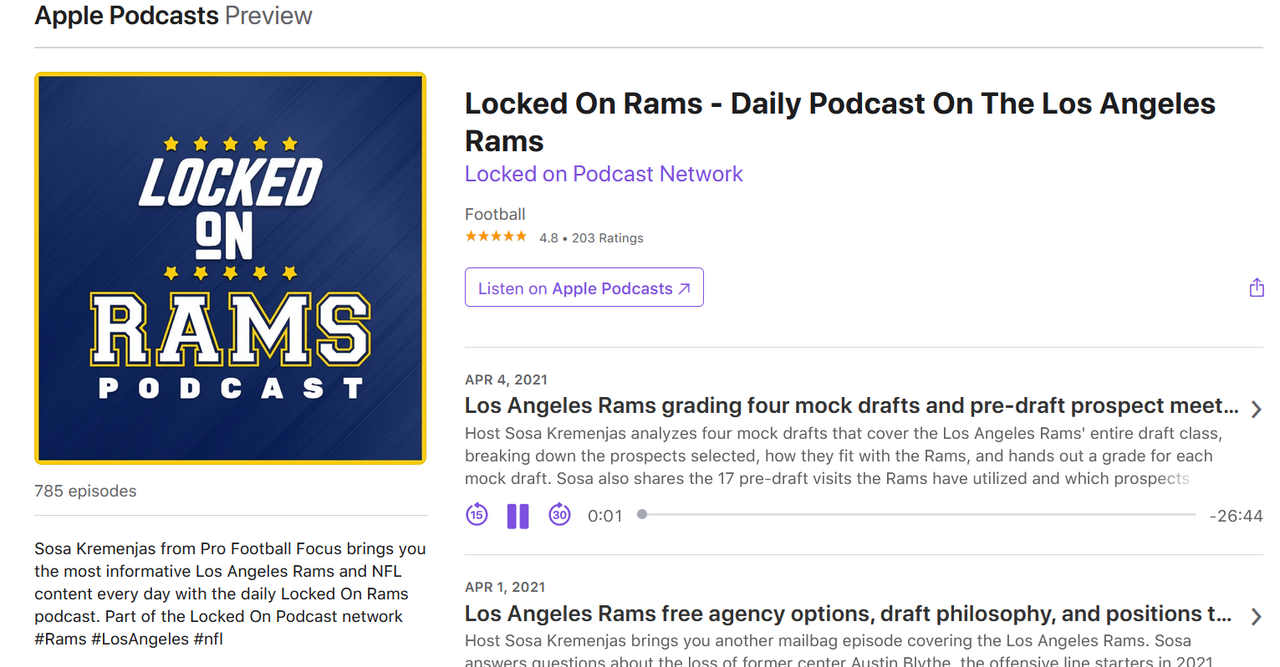Skip forward 30 seconds
Screen dimensions: 1280x667
click(x=559, y=515)
